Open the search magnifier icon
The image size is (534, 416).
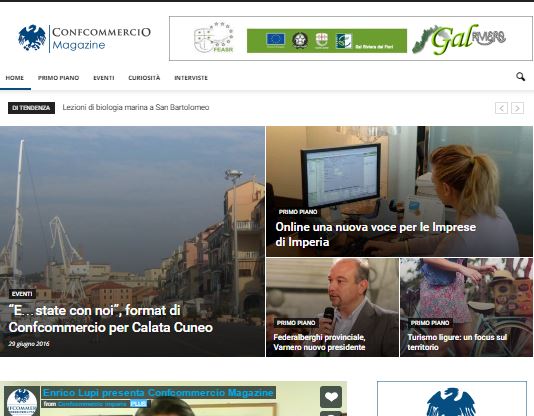tap(520, 77)
